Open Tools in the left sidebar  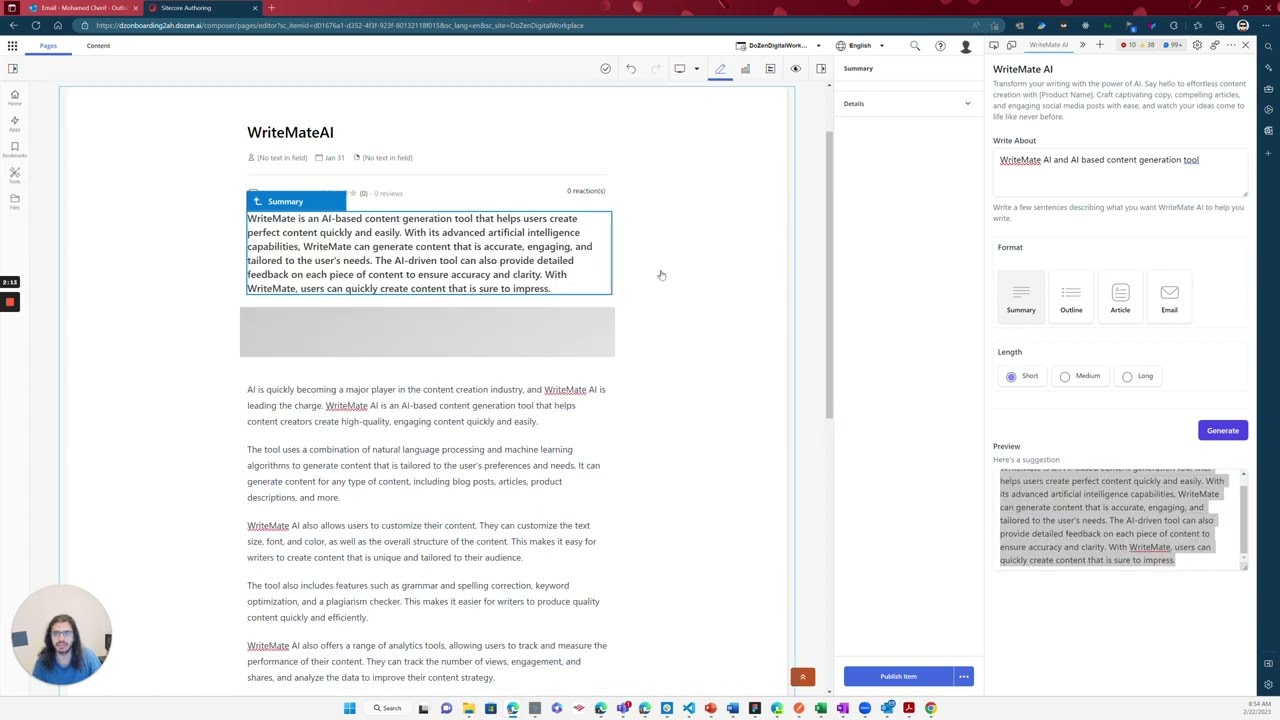(x=14, y=175)
